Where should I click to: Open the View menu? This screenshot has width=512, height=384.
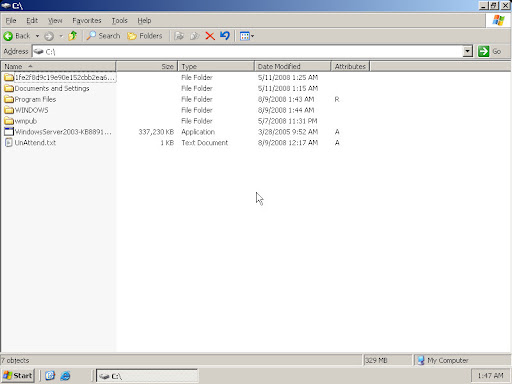coord(55,21)
